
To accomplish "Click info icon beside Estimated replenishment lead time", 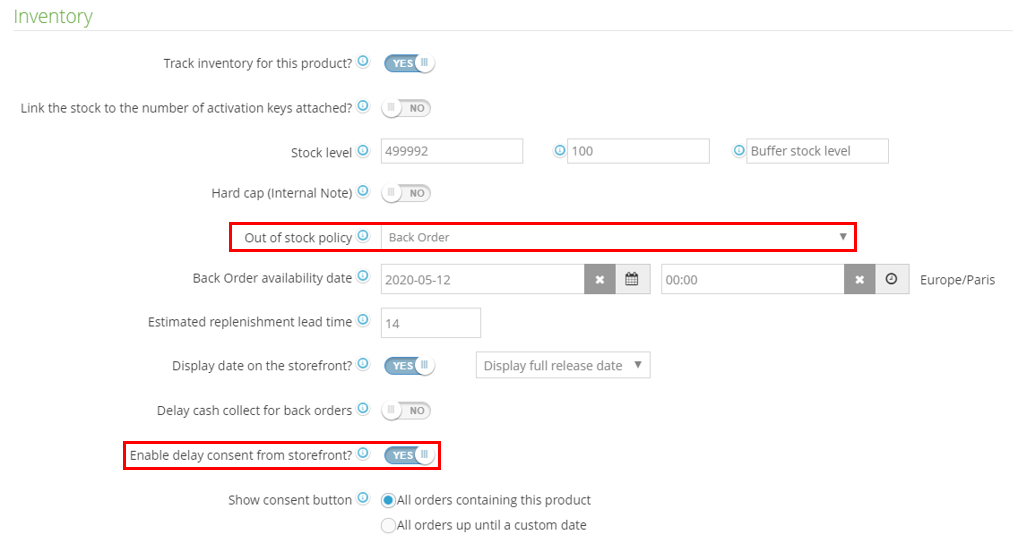I will [363, 321].
